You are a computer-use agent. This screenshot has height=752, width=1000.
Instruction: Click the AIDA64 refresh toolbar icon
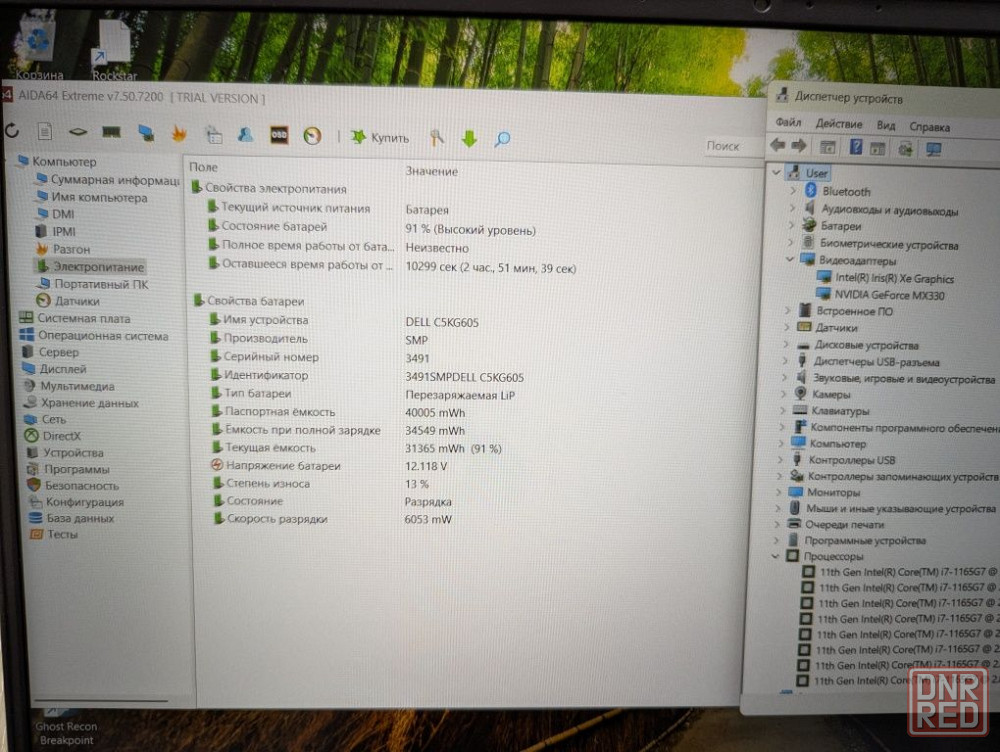12,131
